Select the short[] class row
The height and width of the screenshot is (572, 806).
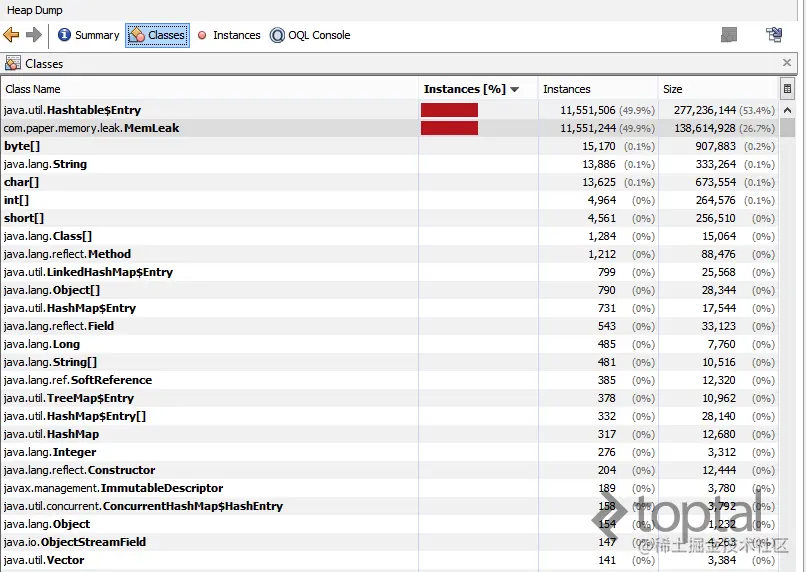390,218
